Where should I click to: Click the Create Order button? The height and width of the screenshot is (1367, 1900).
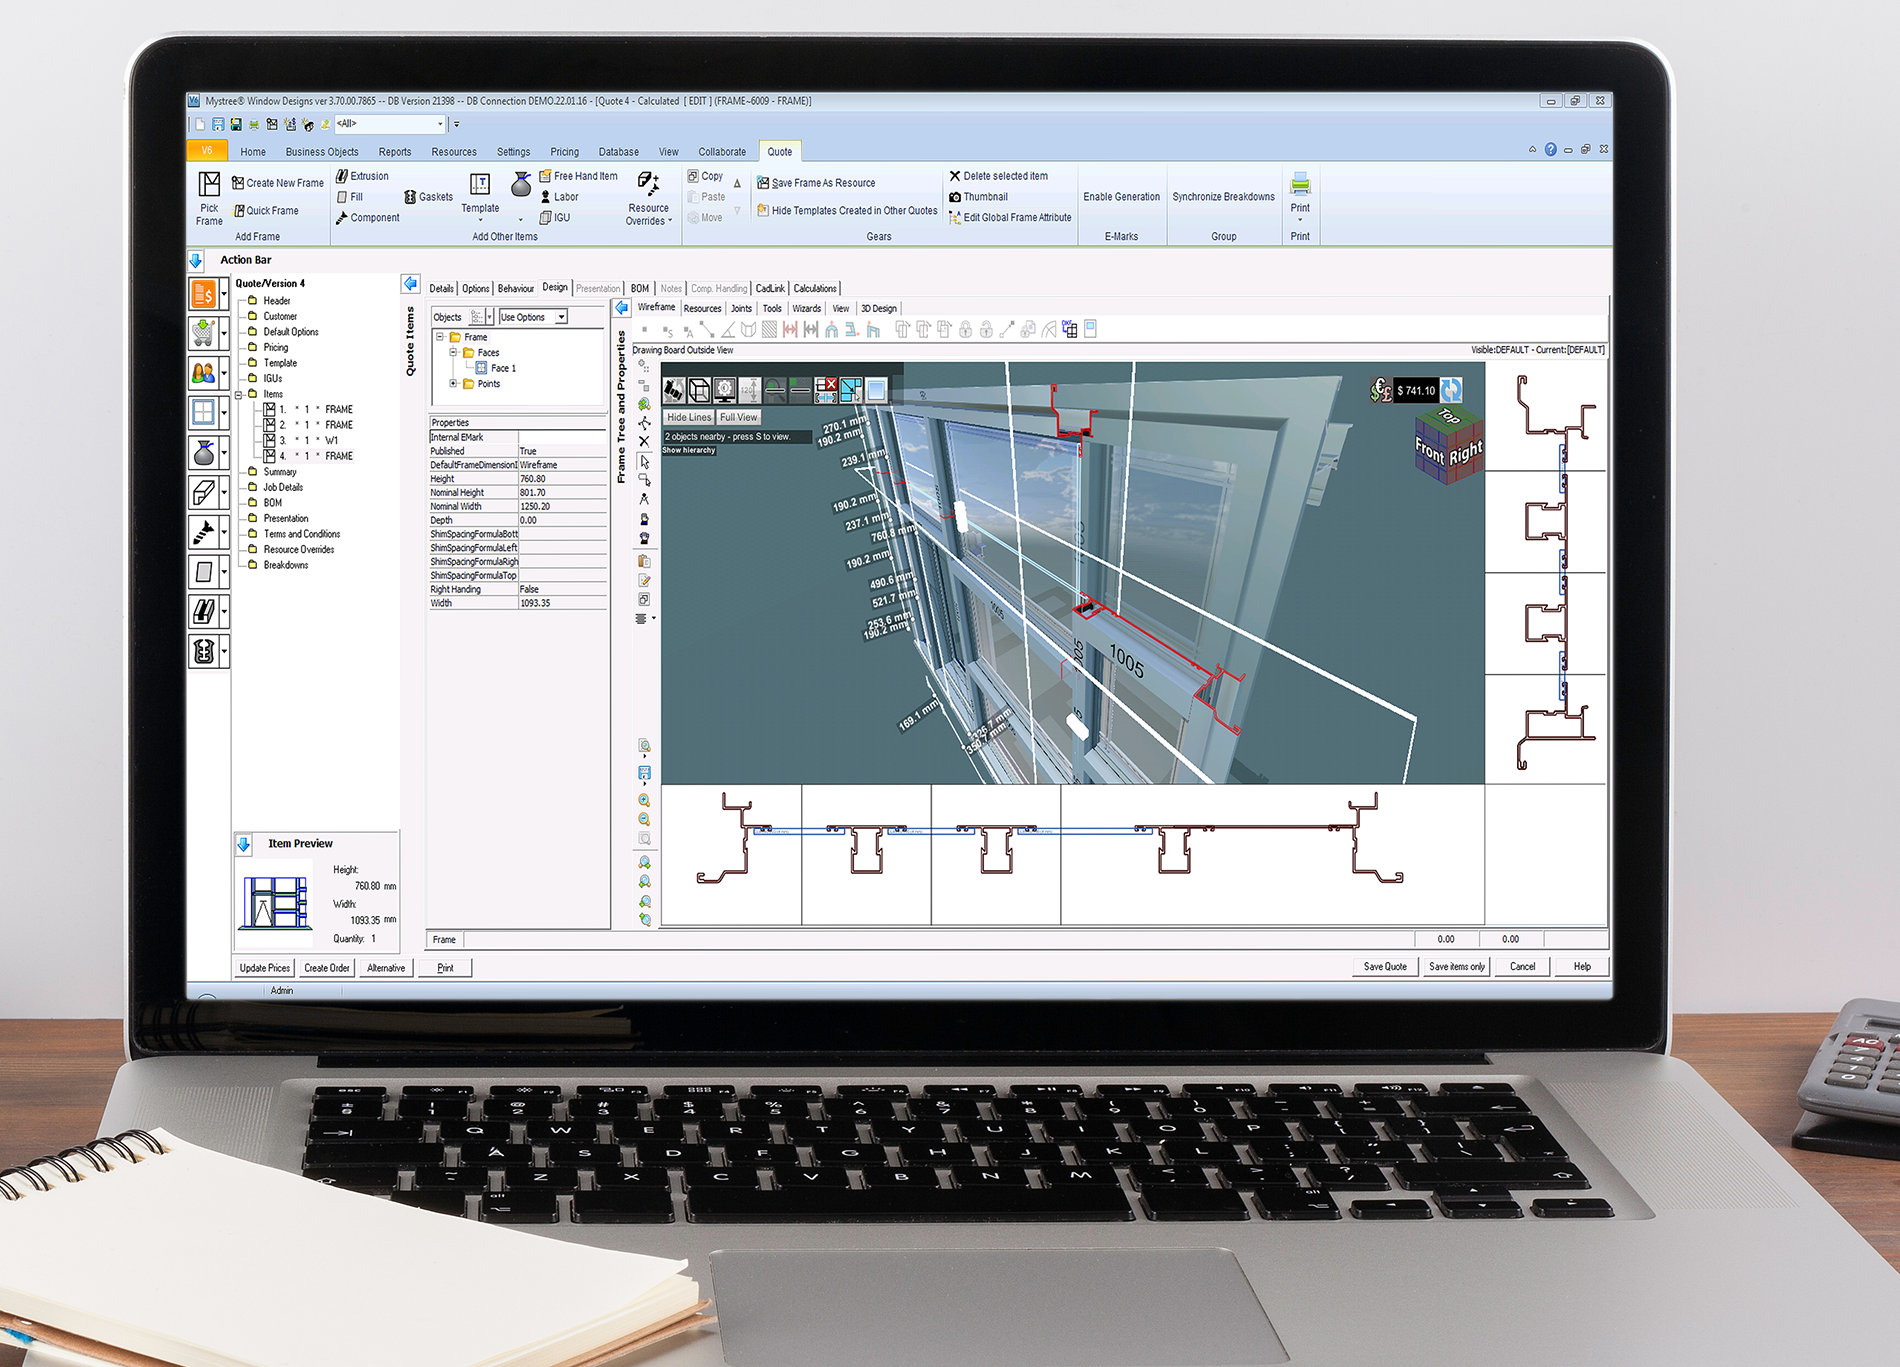(327, 968)
